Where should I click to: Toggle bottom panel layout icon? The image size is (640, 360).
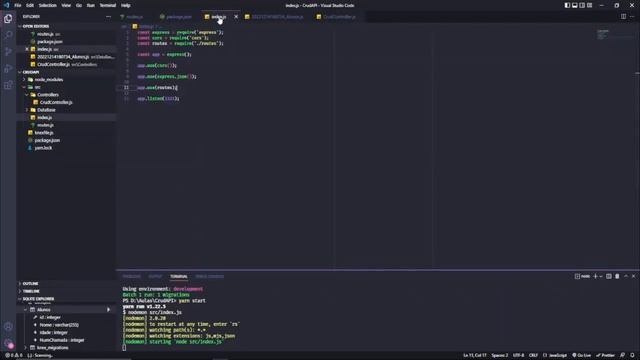(x=575, y=5)
